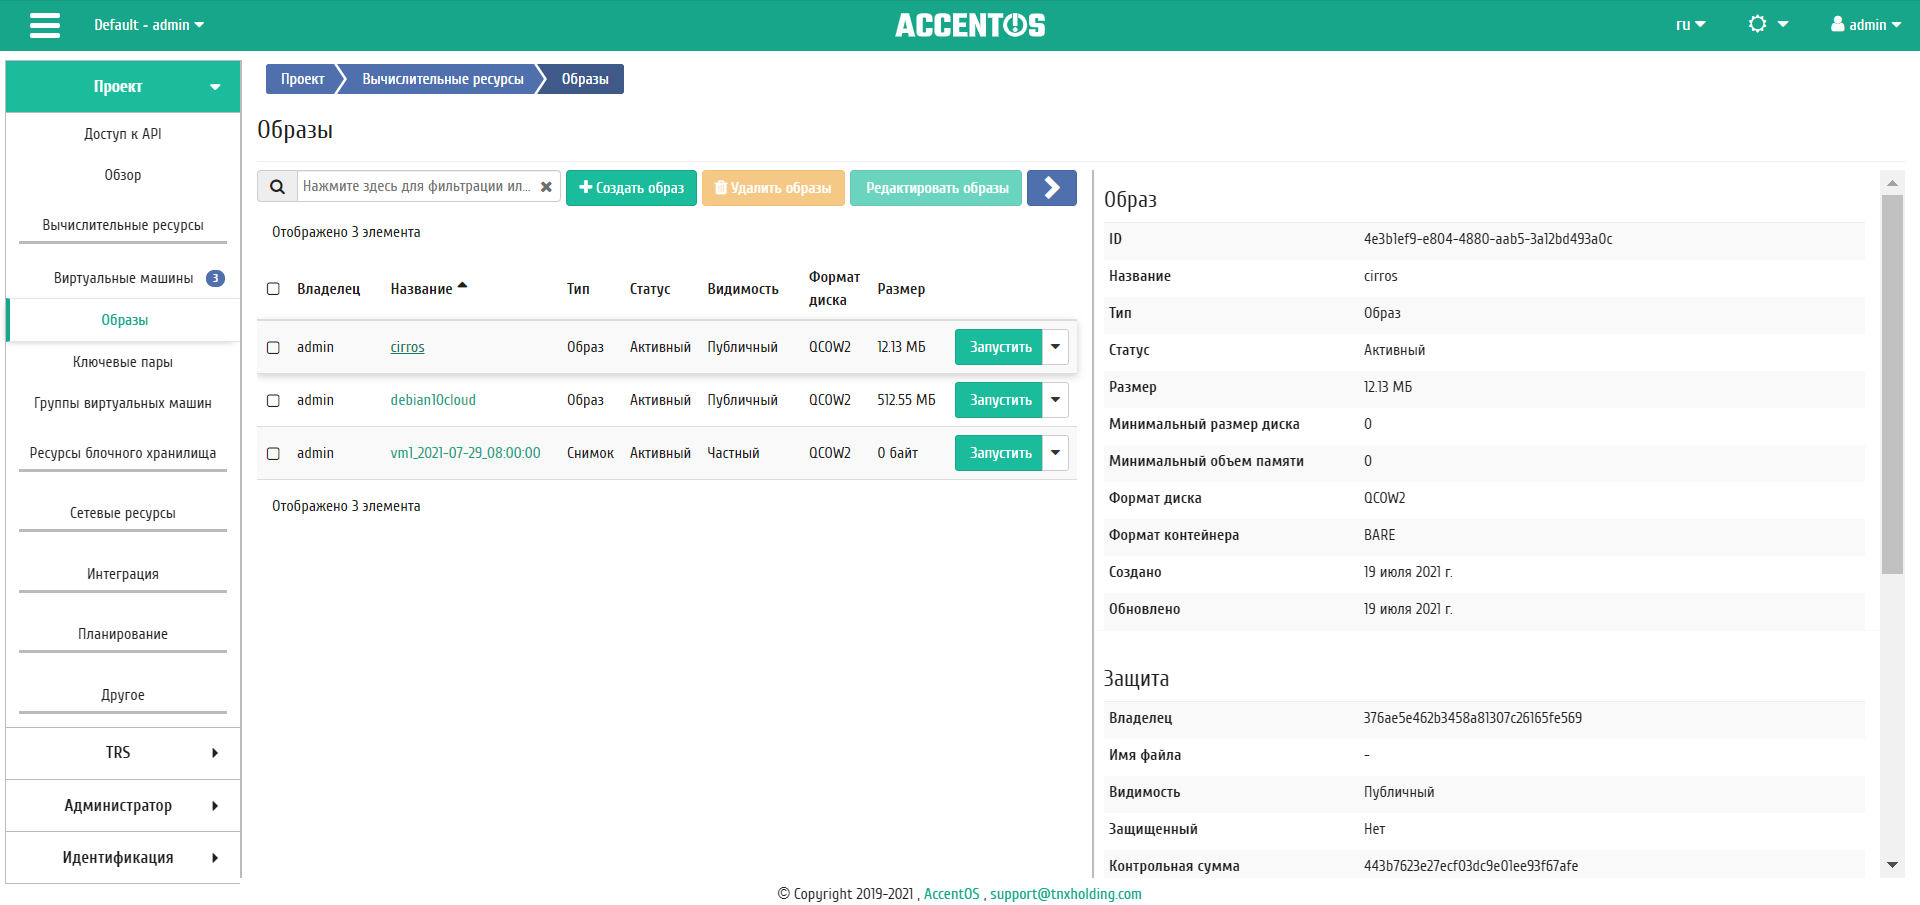The width and height of the screenshot is (1920, 905).
Task: Open the admin user menu
Action: 1865,25
